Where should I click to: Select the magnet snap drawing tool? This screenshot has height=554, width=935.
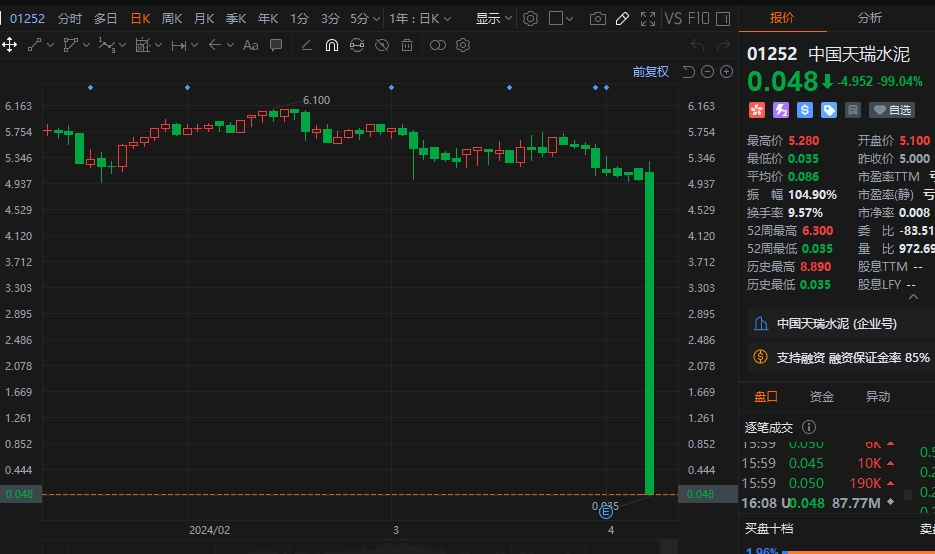click(x=331, y=45)
